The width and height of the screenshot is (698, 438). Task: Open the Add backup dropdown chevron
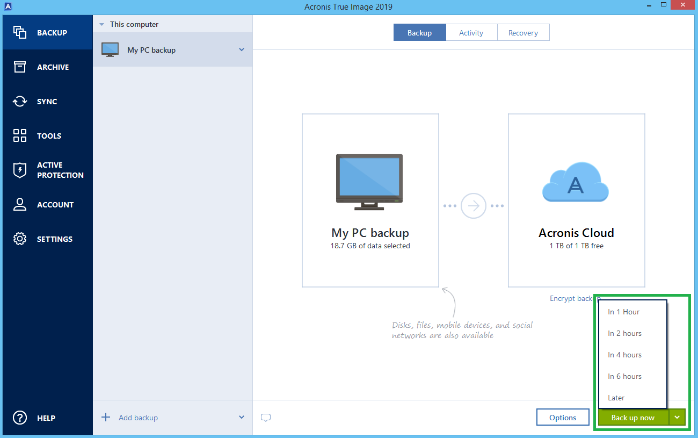point(241,417)
